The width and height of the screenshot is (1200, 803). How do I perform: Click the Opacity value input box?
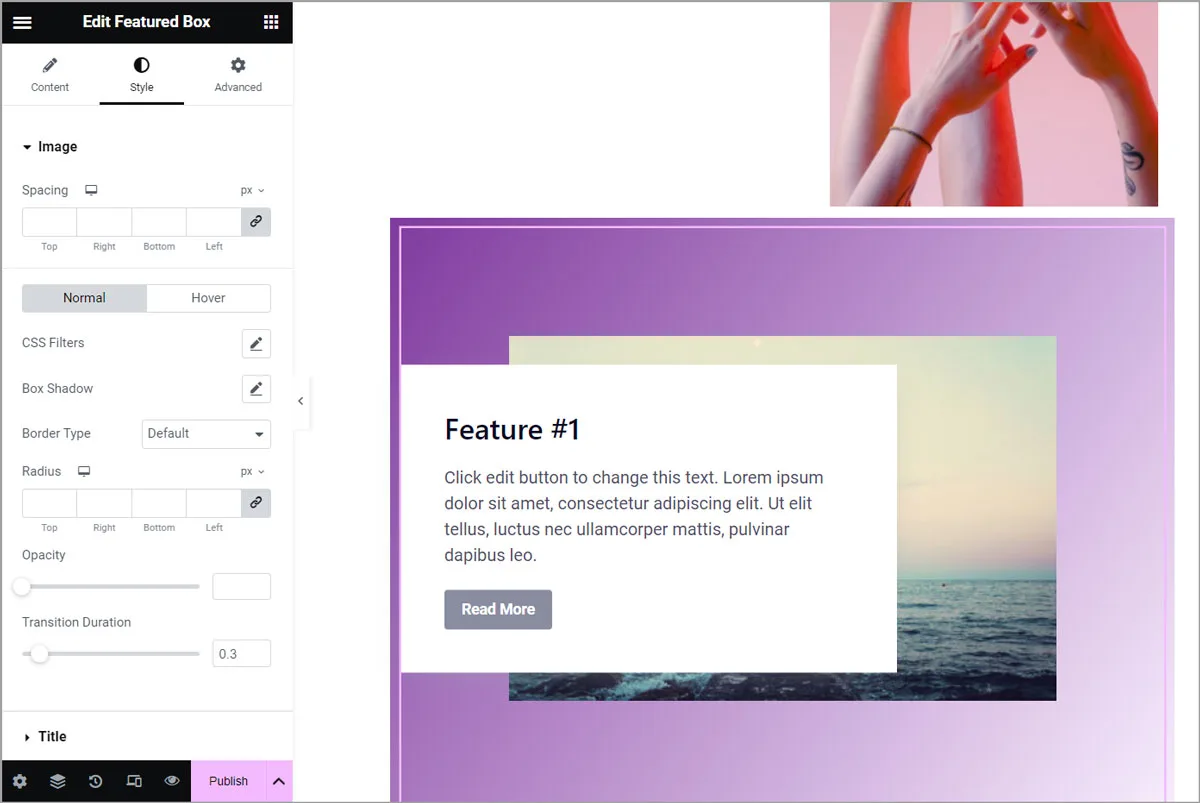pos(241,586)
